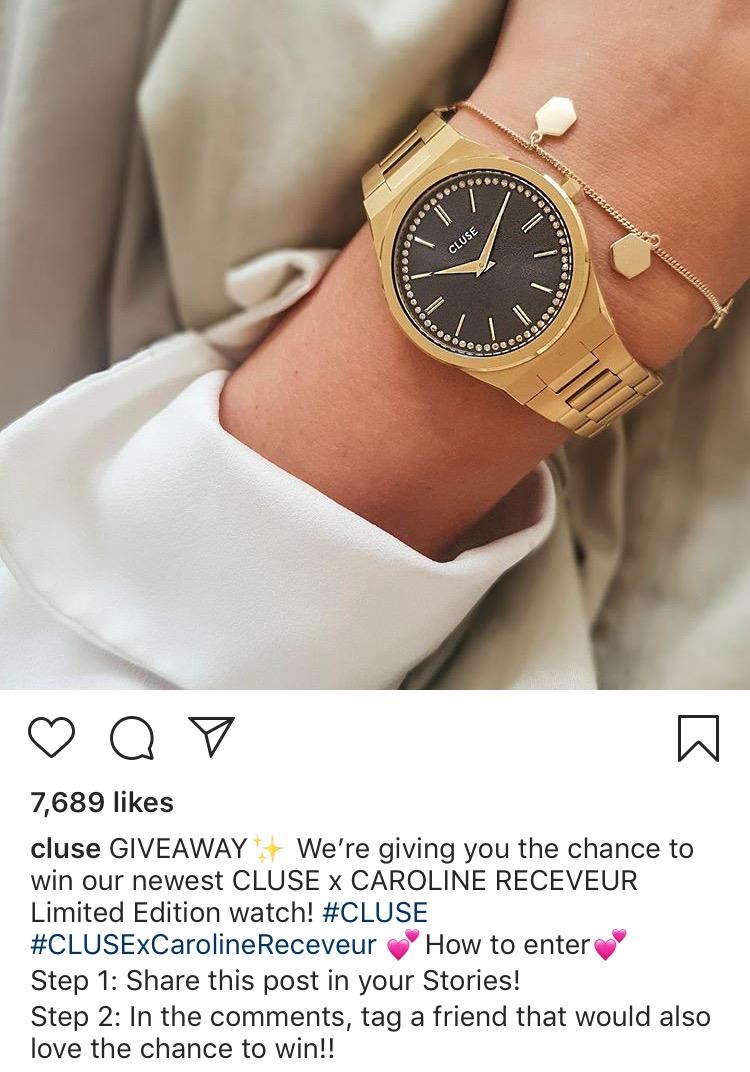Click the GIVEAWAY caption text
750x1072 pixels.
pyautogui.click(x=178, y=848)
